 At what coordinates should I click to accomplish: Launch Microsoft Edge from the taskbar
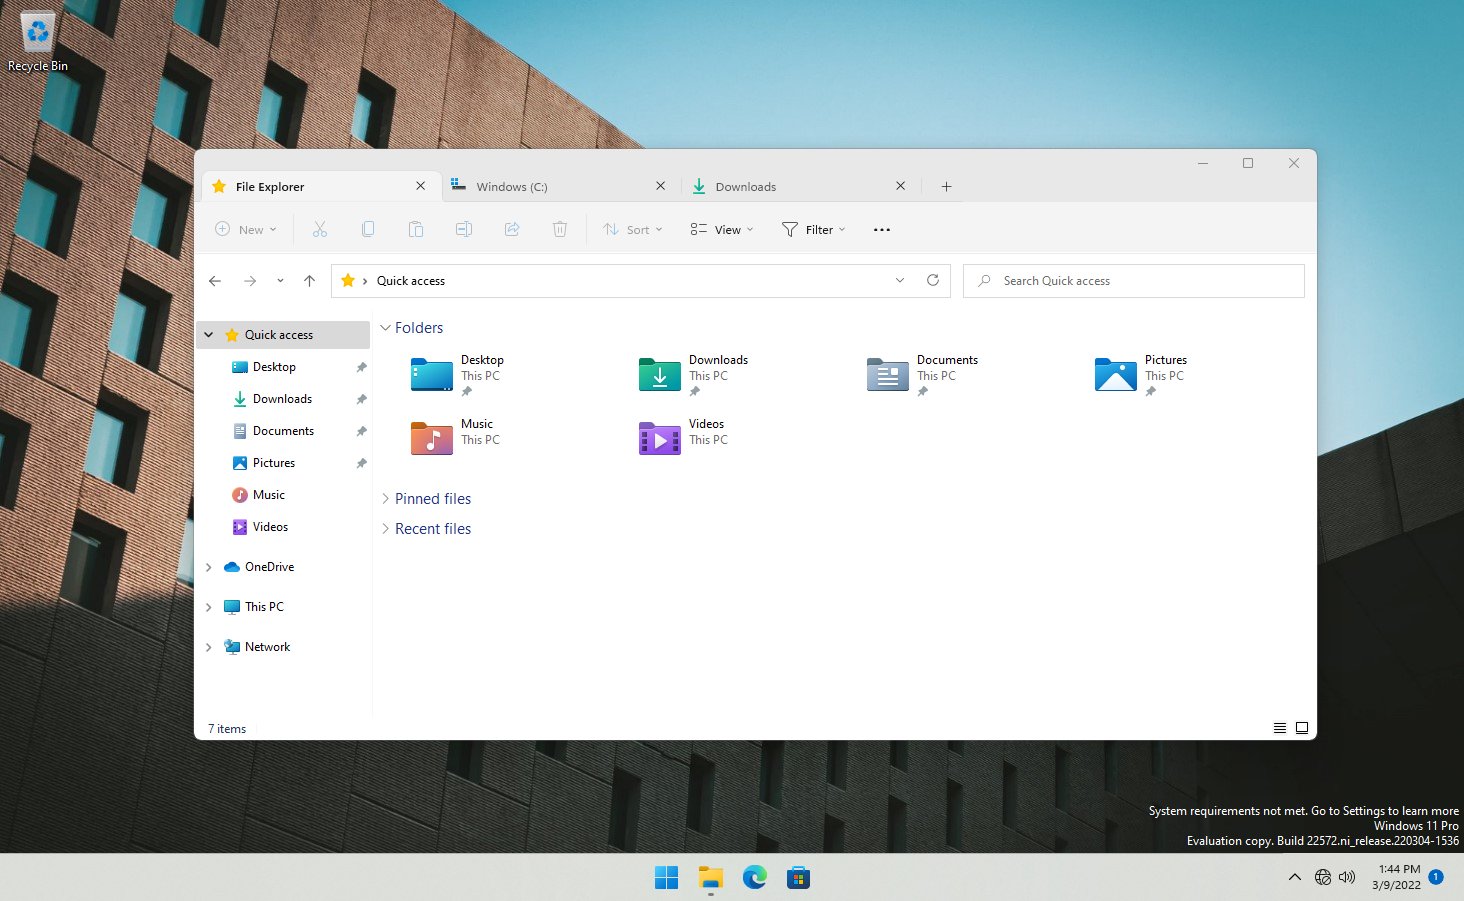click(x=753, y=877)
